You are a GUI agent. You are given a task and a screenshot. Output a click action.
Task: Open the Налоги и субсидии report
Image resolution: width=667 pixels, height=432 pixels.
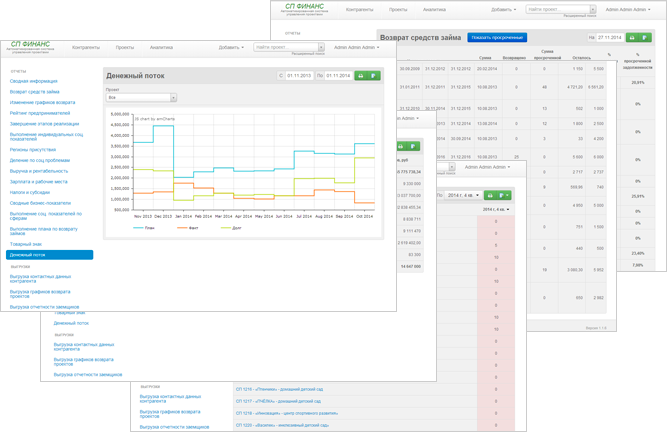(x=30, y=192)
